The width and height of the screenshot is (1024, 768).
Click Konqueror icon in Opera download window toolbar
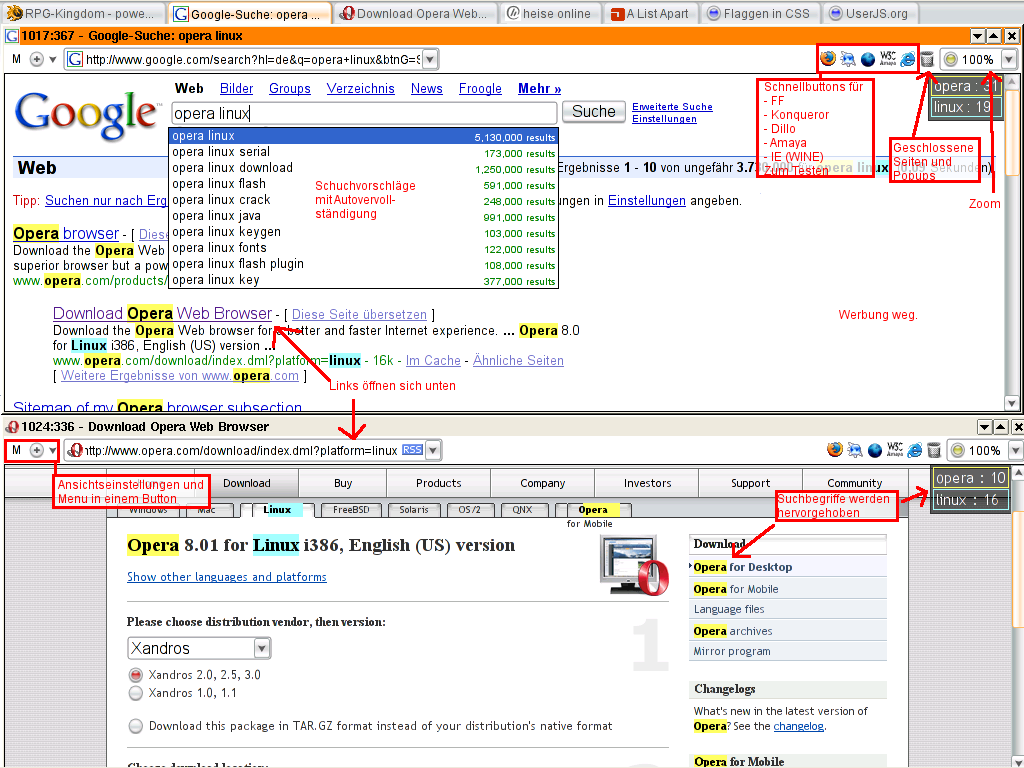[x=855, y=450]
